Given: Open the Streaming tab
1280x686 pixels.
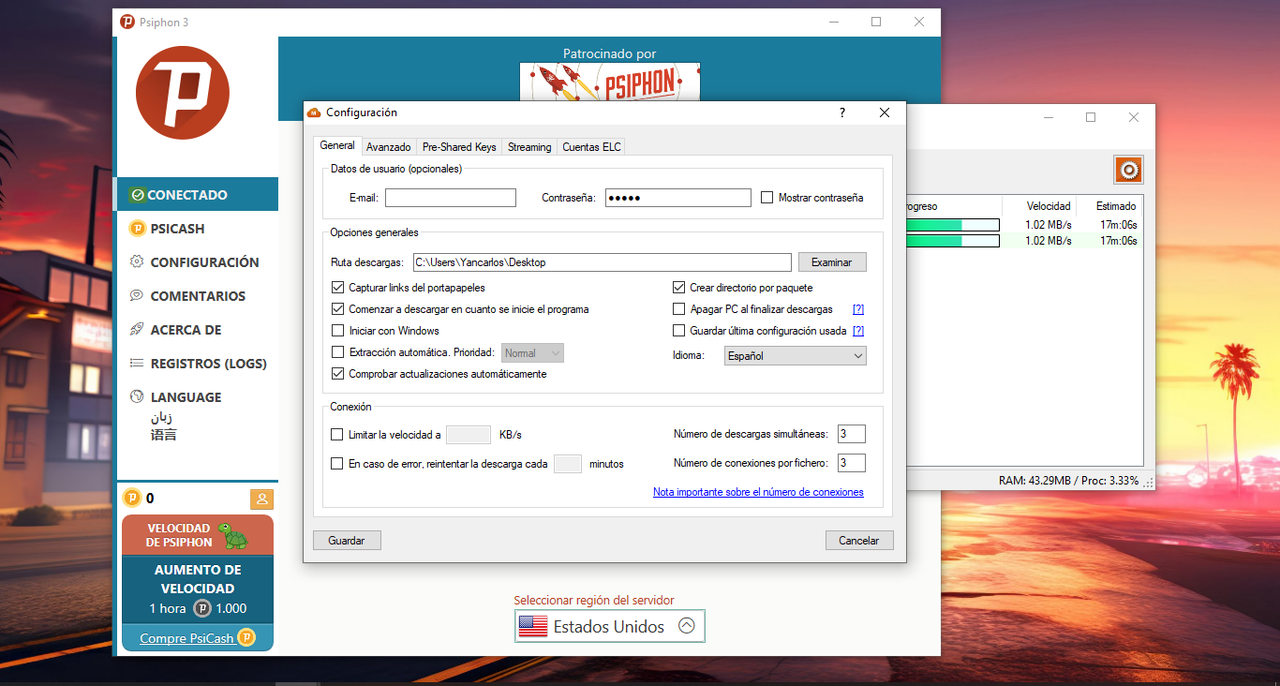Looking at the screenshot, I should coord(529,147).
